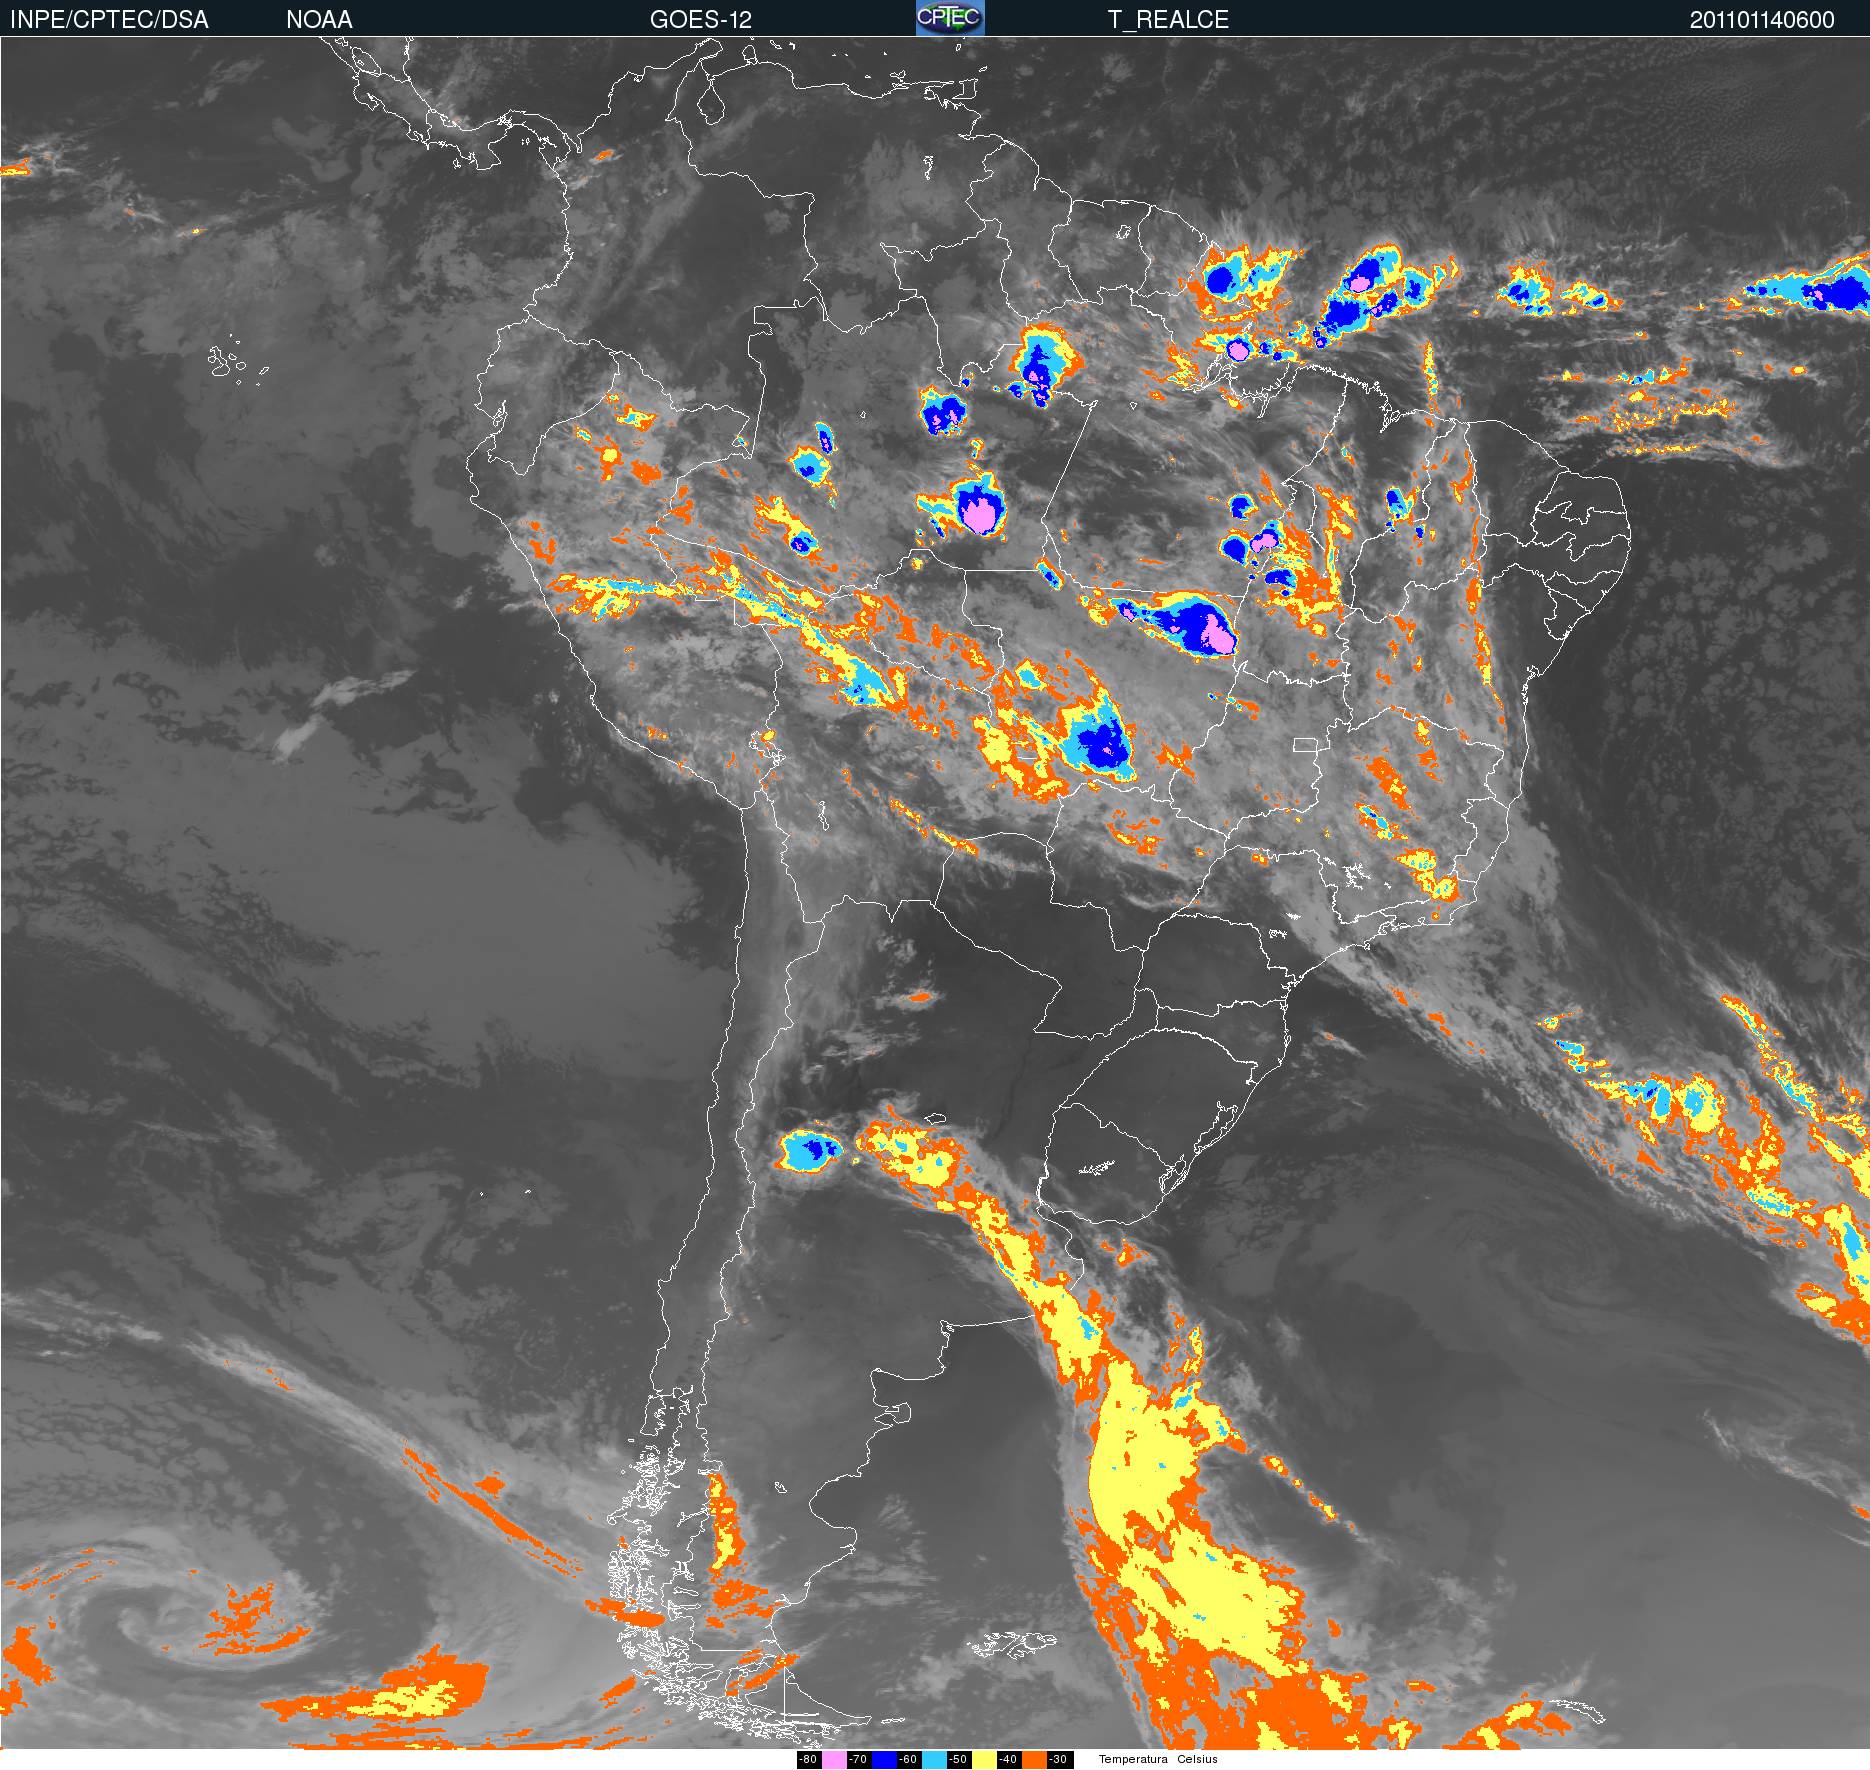Click the 'NOAA' header text

tap(319, 20)
